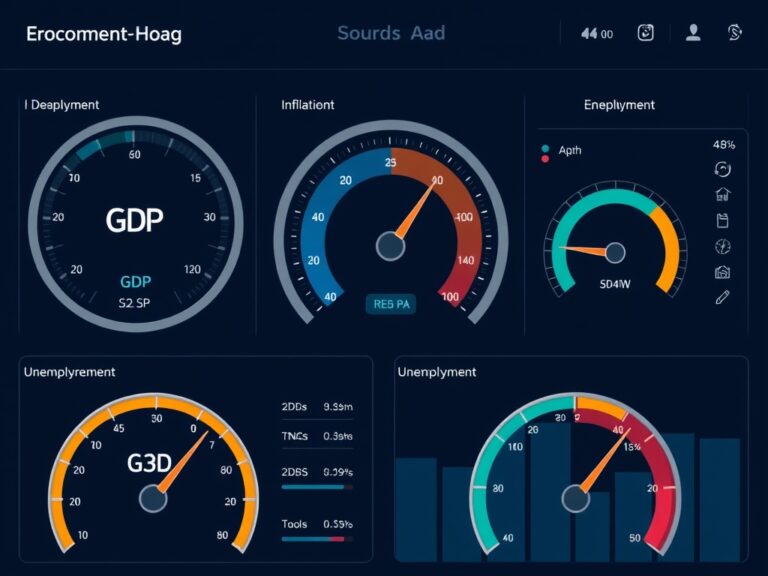This screenshot has height=576, width=768.
Task: Click the Tools progress bar
Action: (317, 539)
